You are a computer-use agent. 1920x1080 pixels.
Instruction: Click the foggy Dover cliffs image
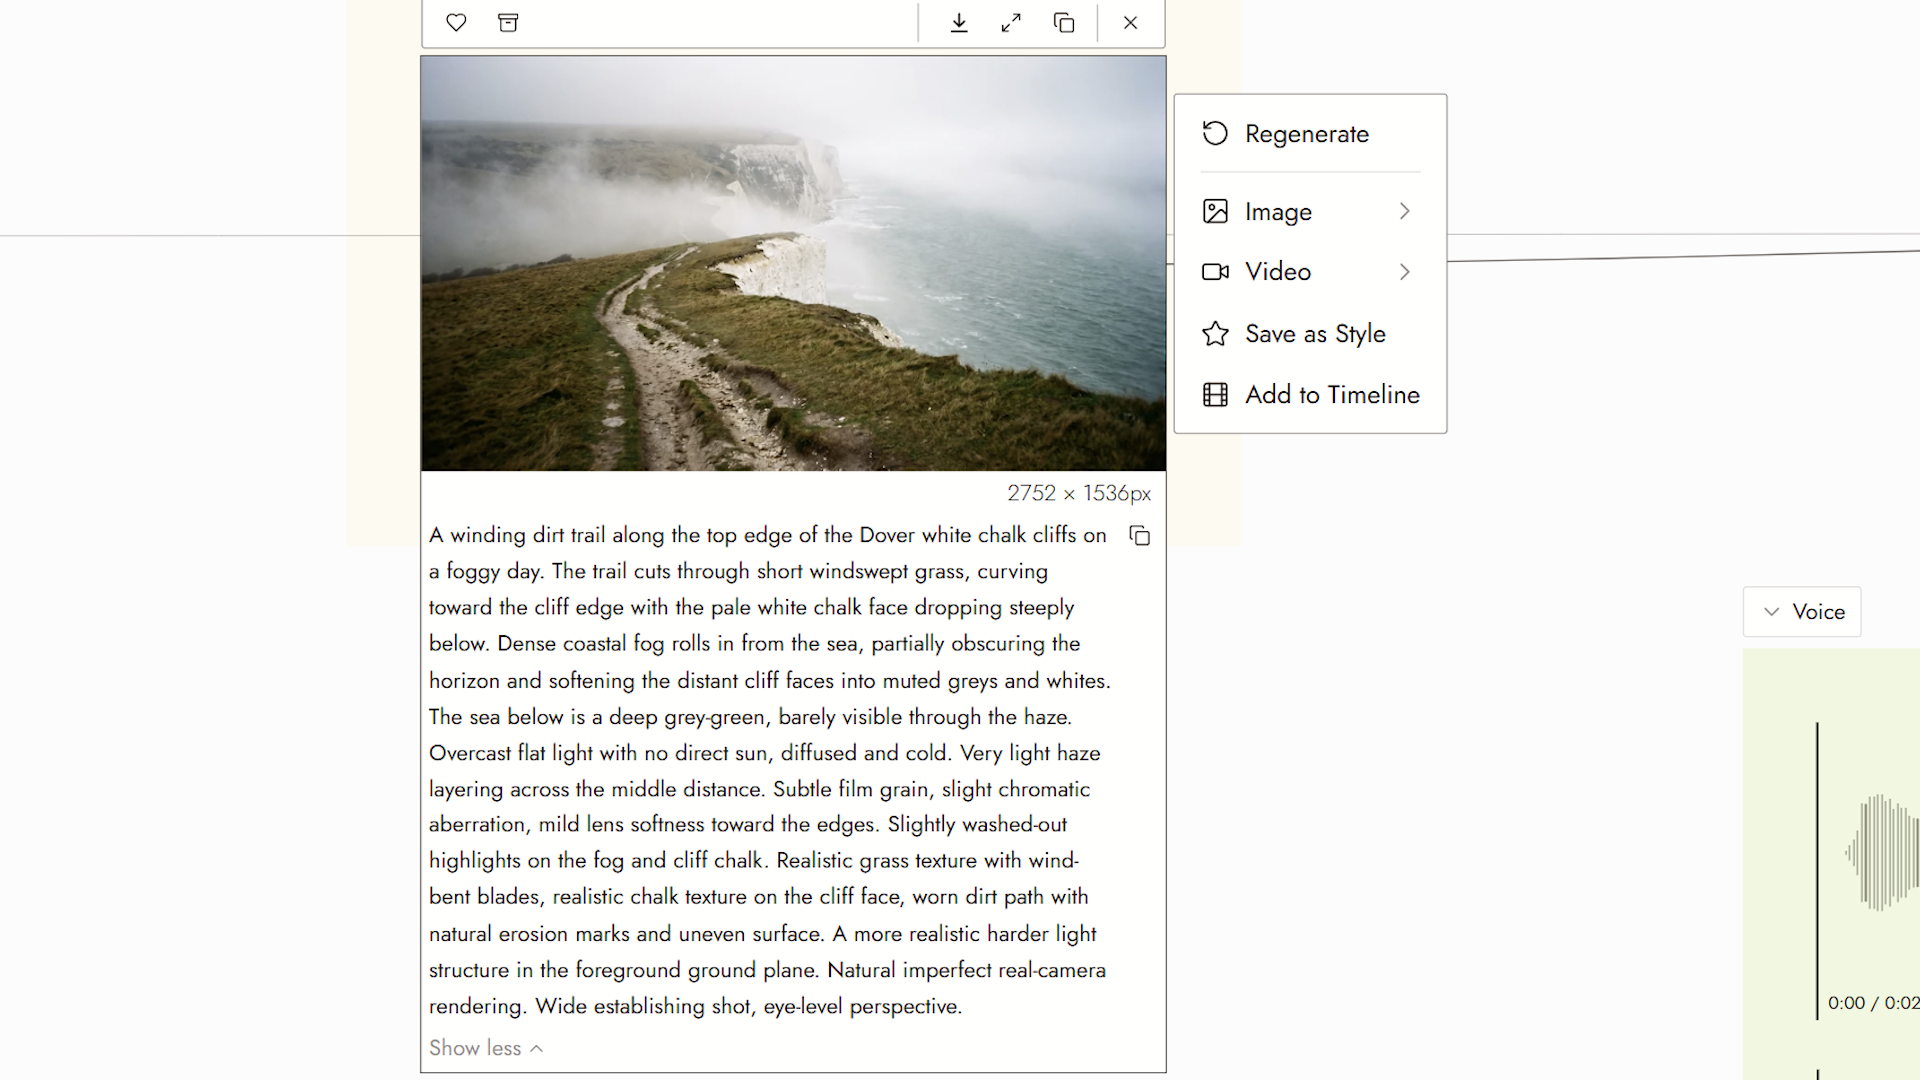[x=793, y=263]
